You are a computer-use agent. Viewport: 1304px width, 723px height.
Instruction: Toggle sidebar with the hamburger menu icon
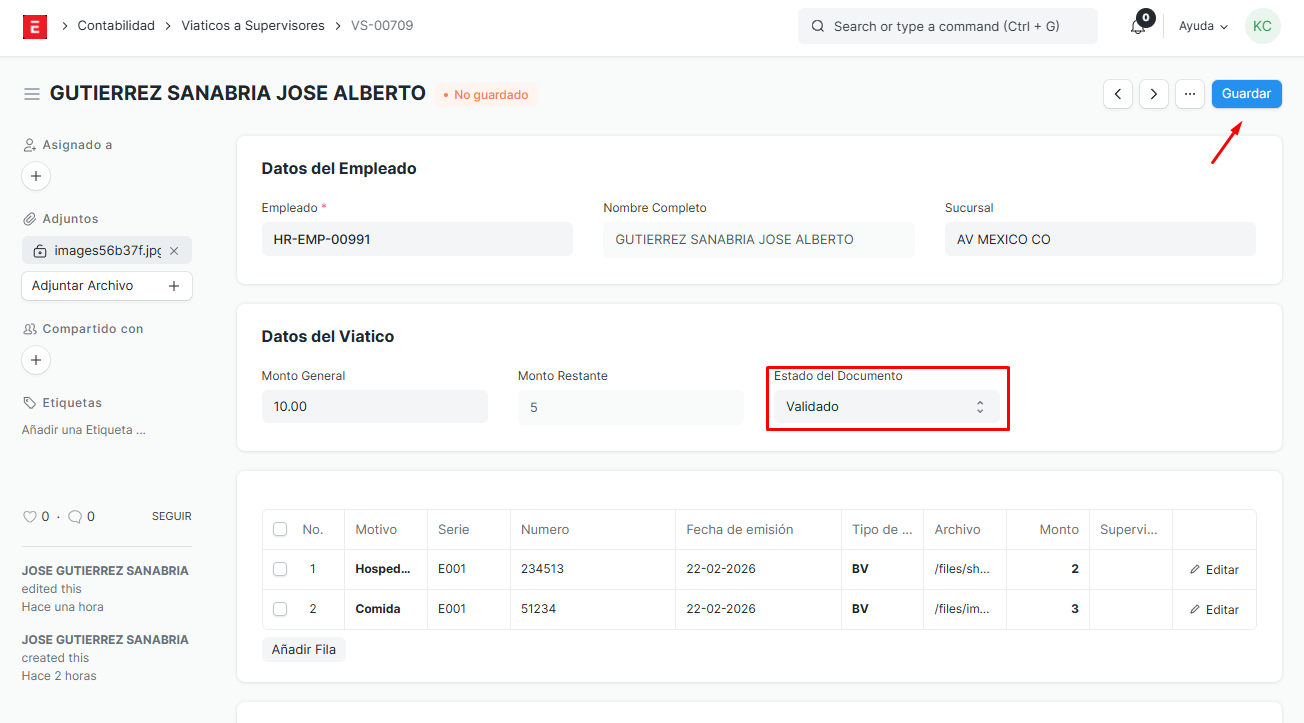tap(32, 94)
